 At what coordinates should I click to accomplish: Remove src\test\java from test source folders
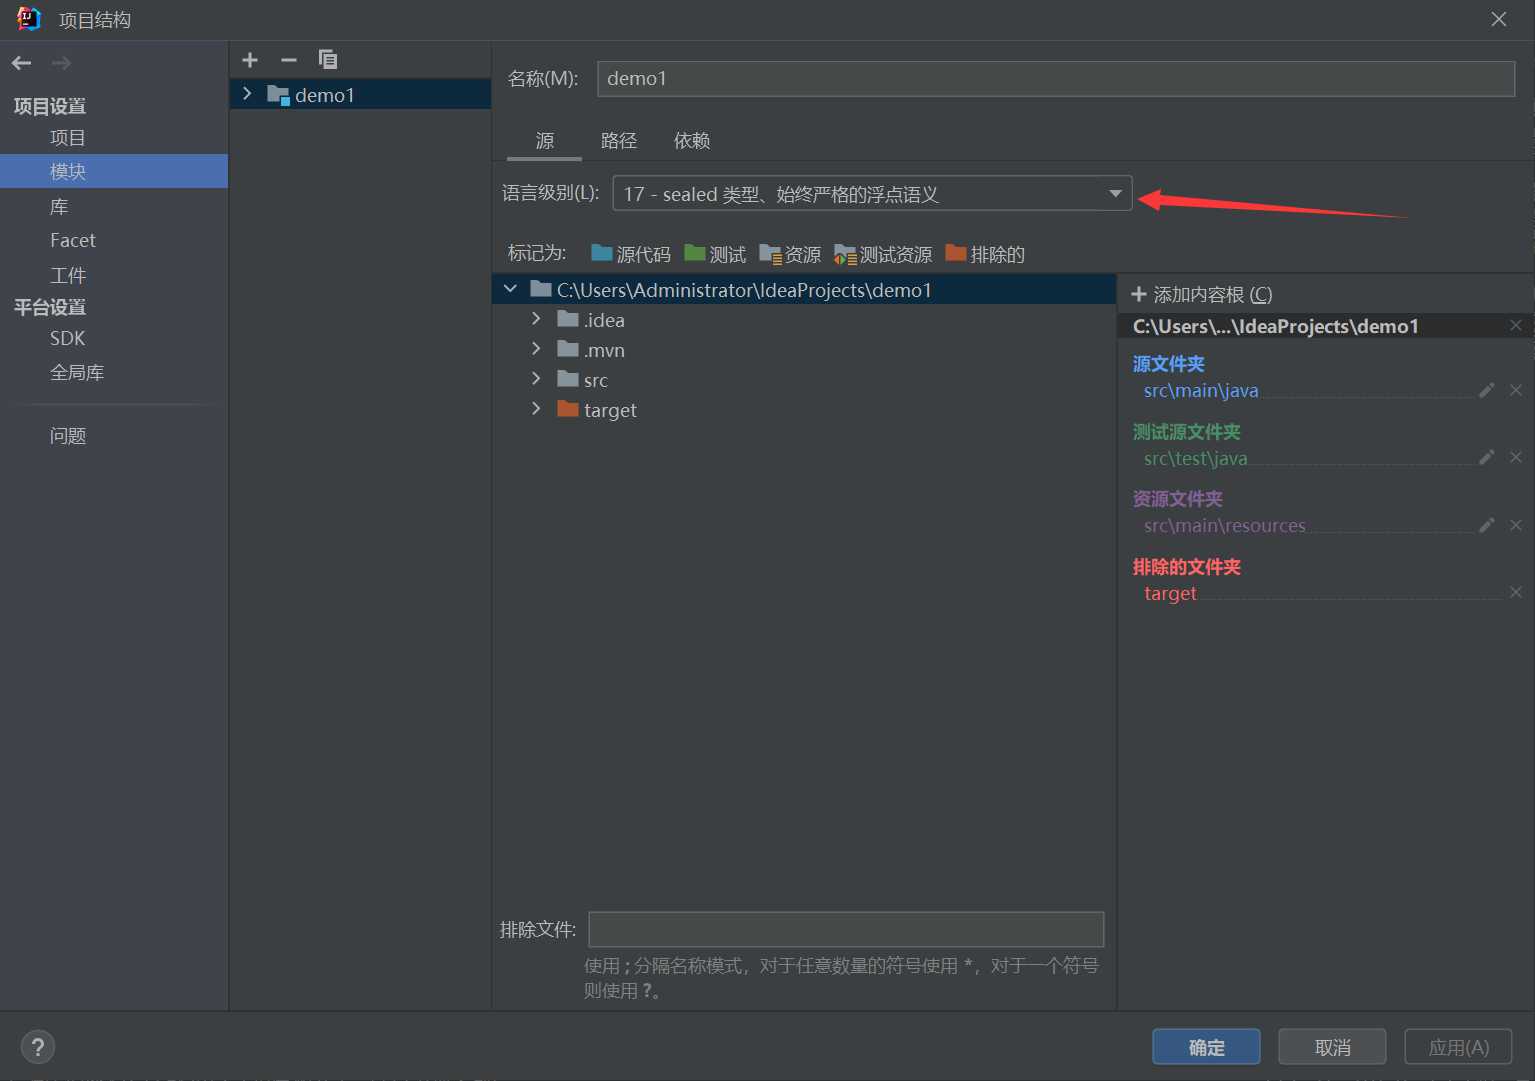1516,458
